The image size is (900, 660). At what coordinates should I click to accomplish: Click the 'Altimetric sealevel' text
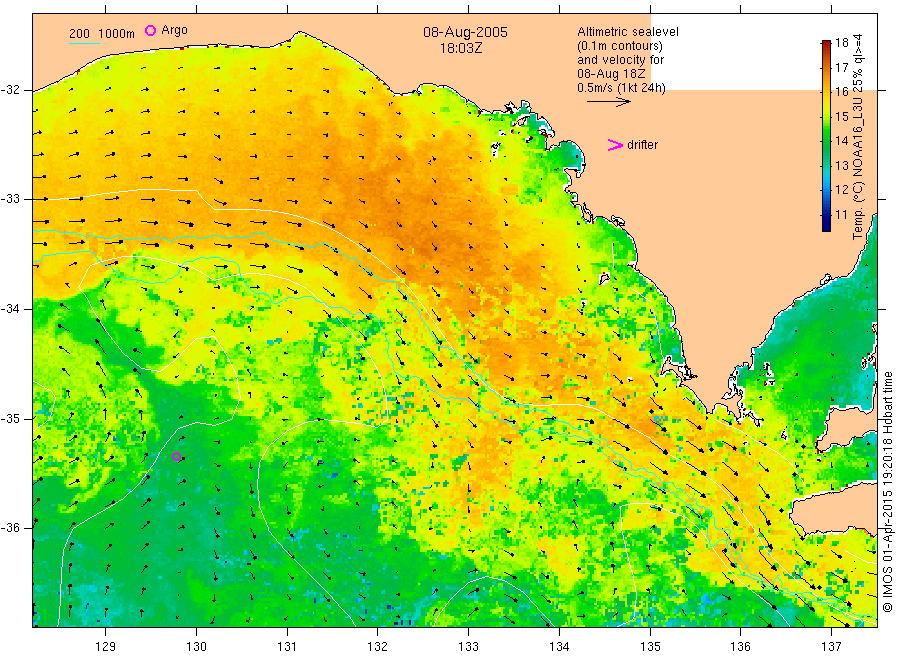point(628,32)
